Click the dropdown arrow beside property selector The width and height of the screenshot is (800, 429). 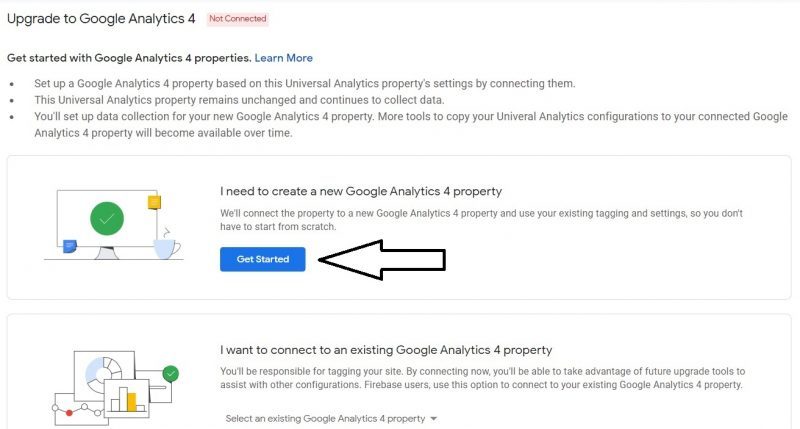click(434, 419)
